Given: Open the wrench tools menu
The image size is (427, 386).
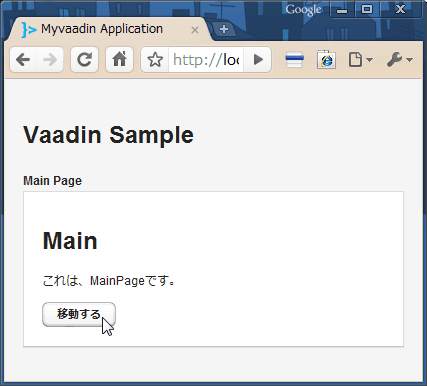Looking at the screenshot, I should [x=400, y=60].
